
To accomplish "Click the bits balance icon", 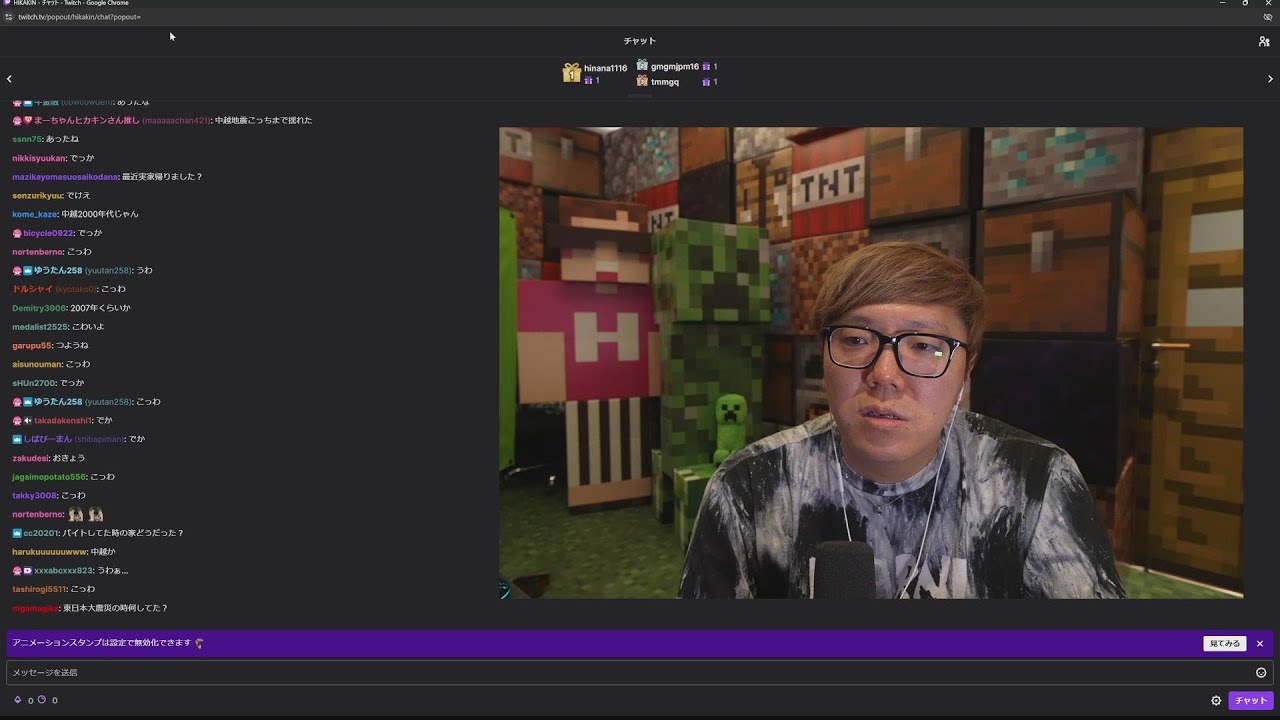I will [x=17, y=700].
